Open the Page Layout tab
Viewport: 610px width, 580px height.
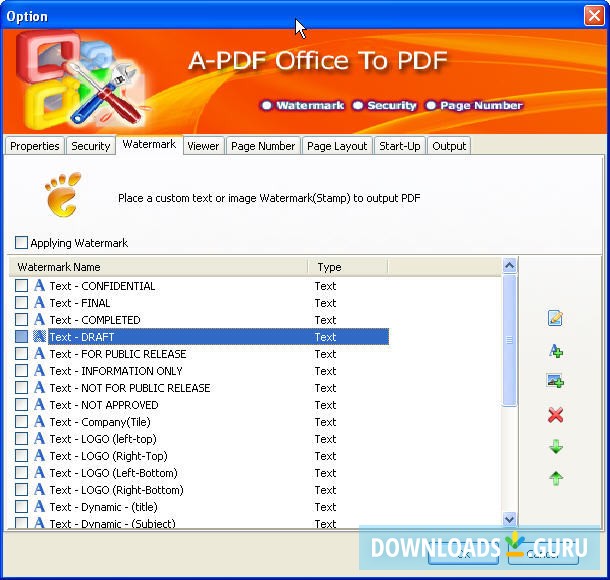337,146
